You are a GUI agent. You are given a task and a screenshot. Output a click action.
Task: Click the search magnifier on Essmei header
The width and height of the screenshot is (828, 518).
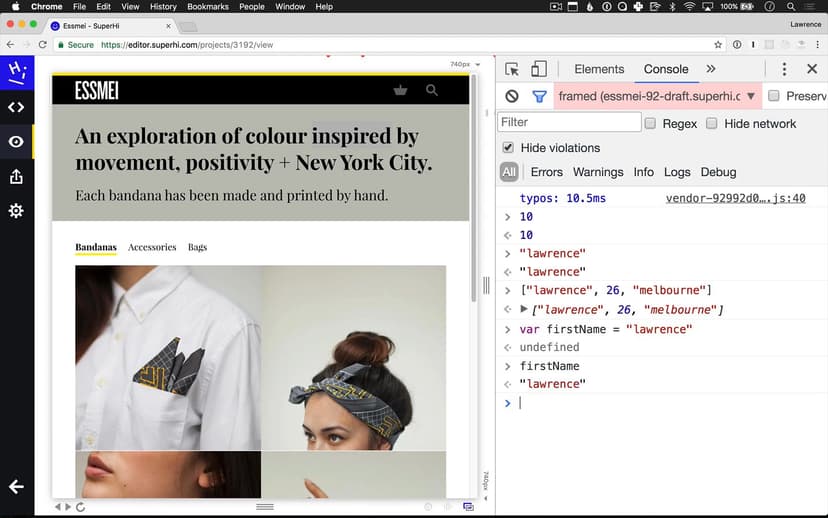[x=432, y=90]
